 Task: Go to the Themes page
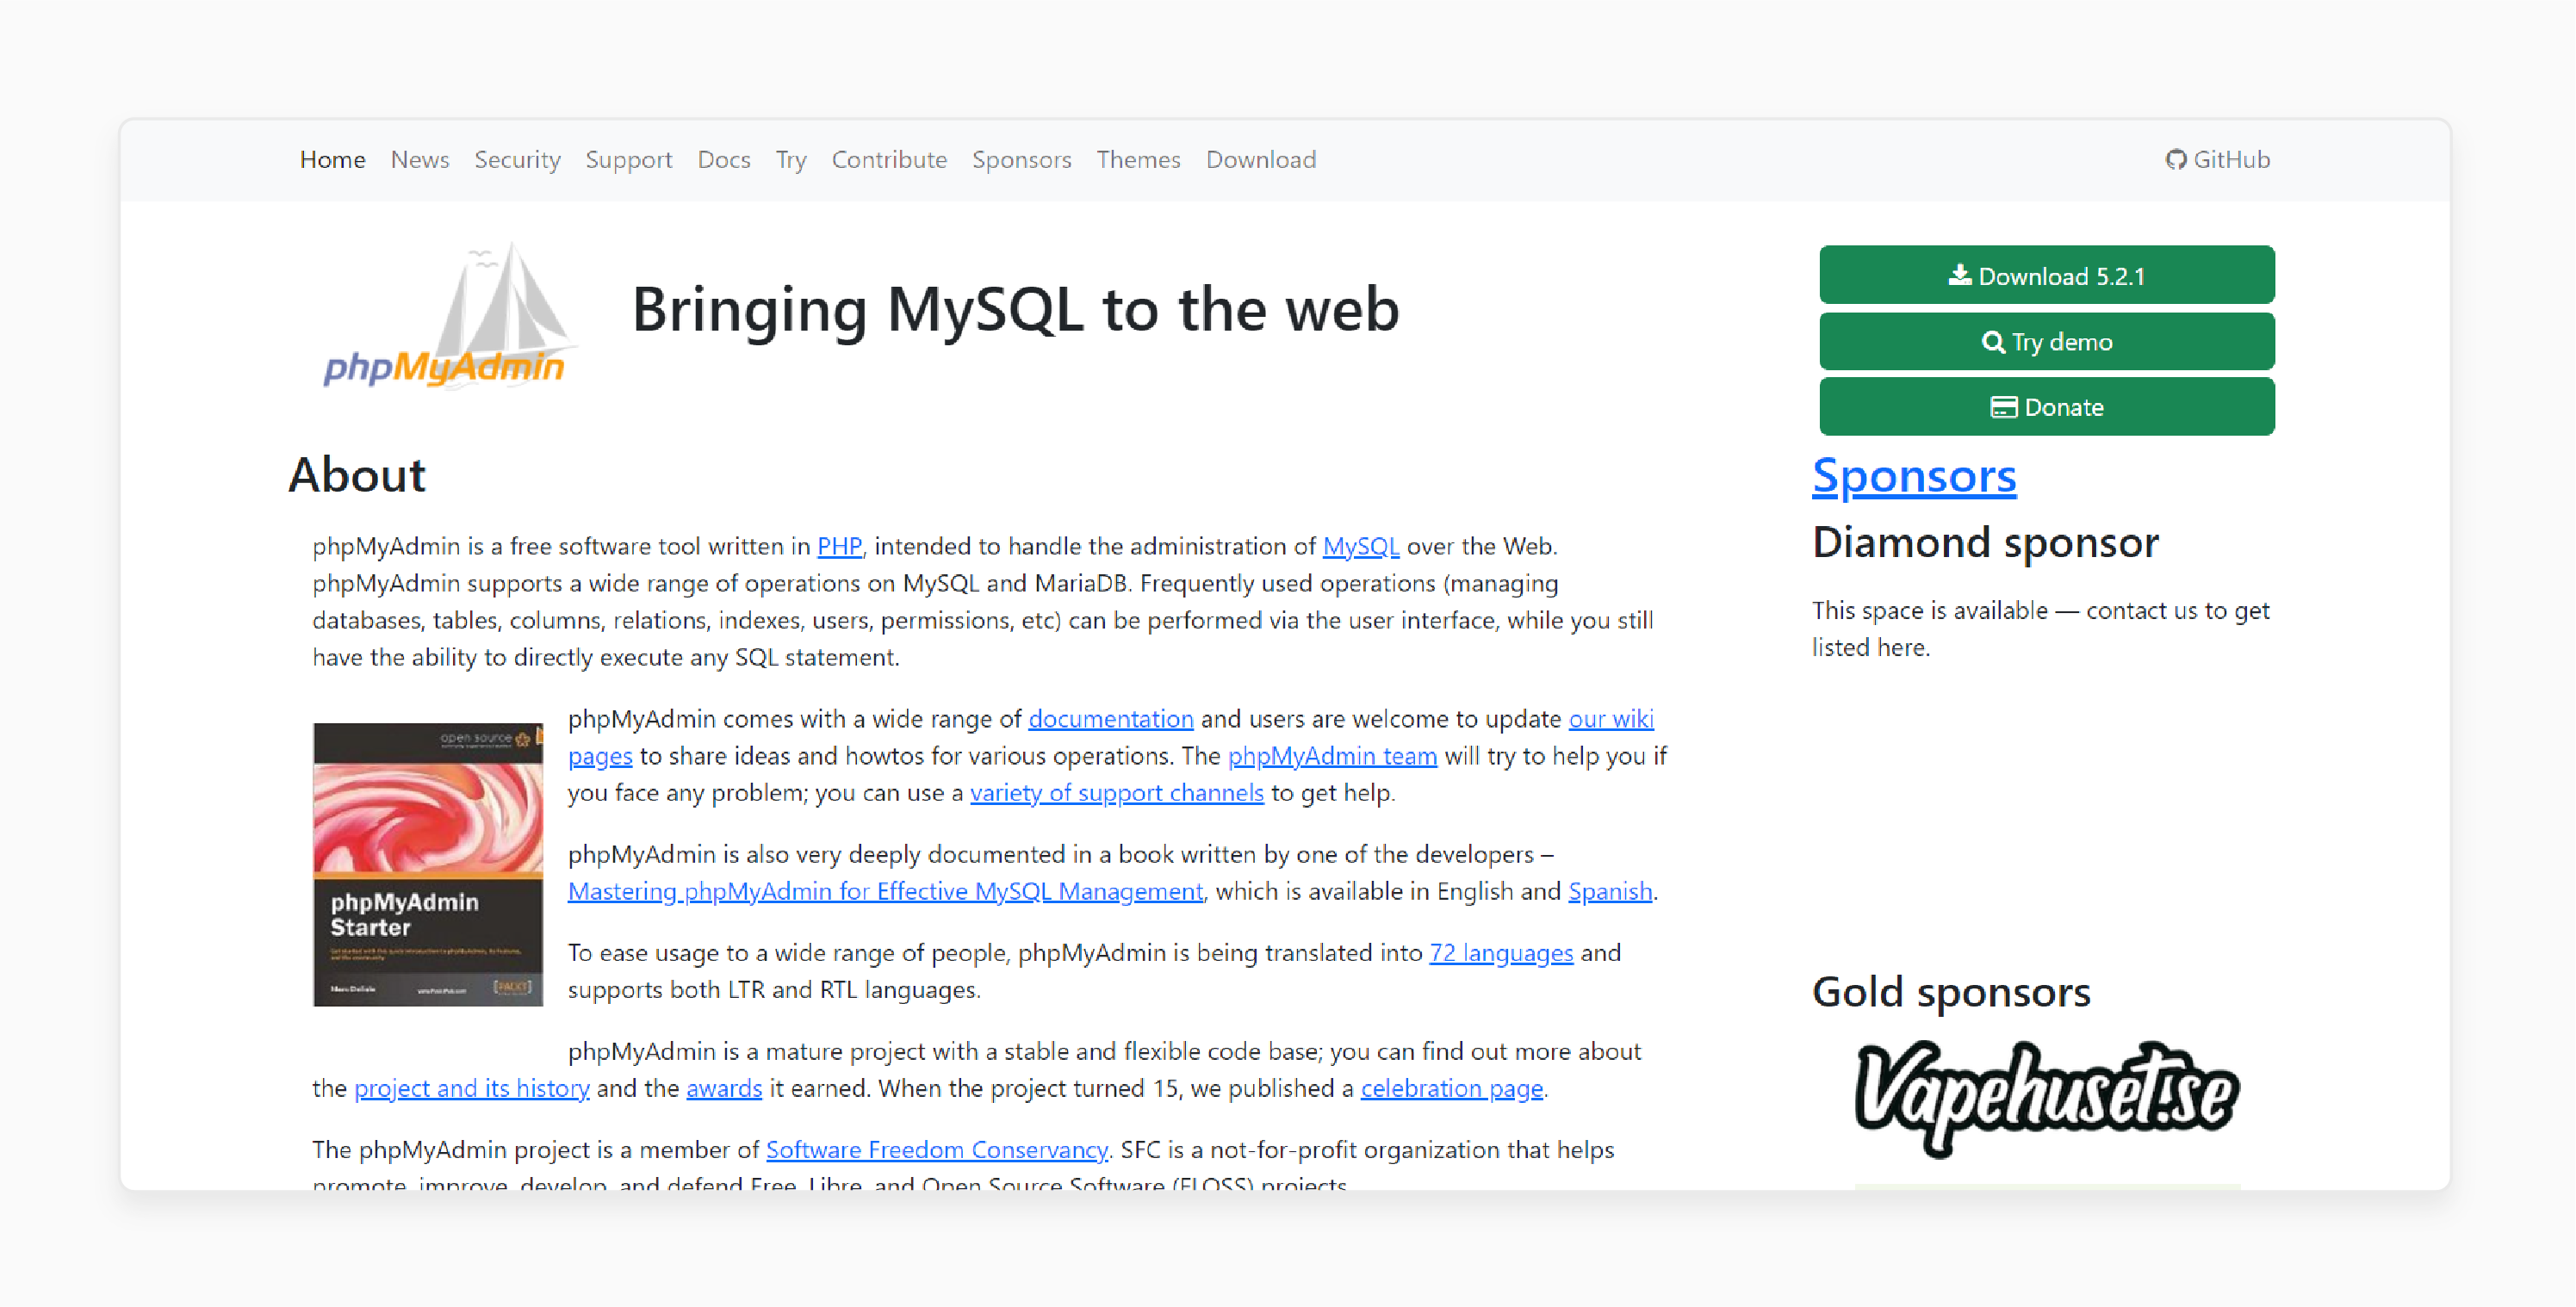point(1139,160)
